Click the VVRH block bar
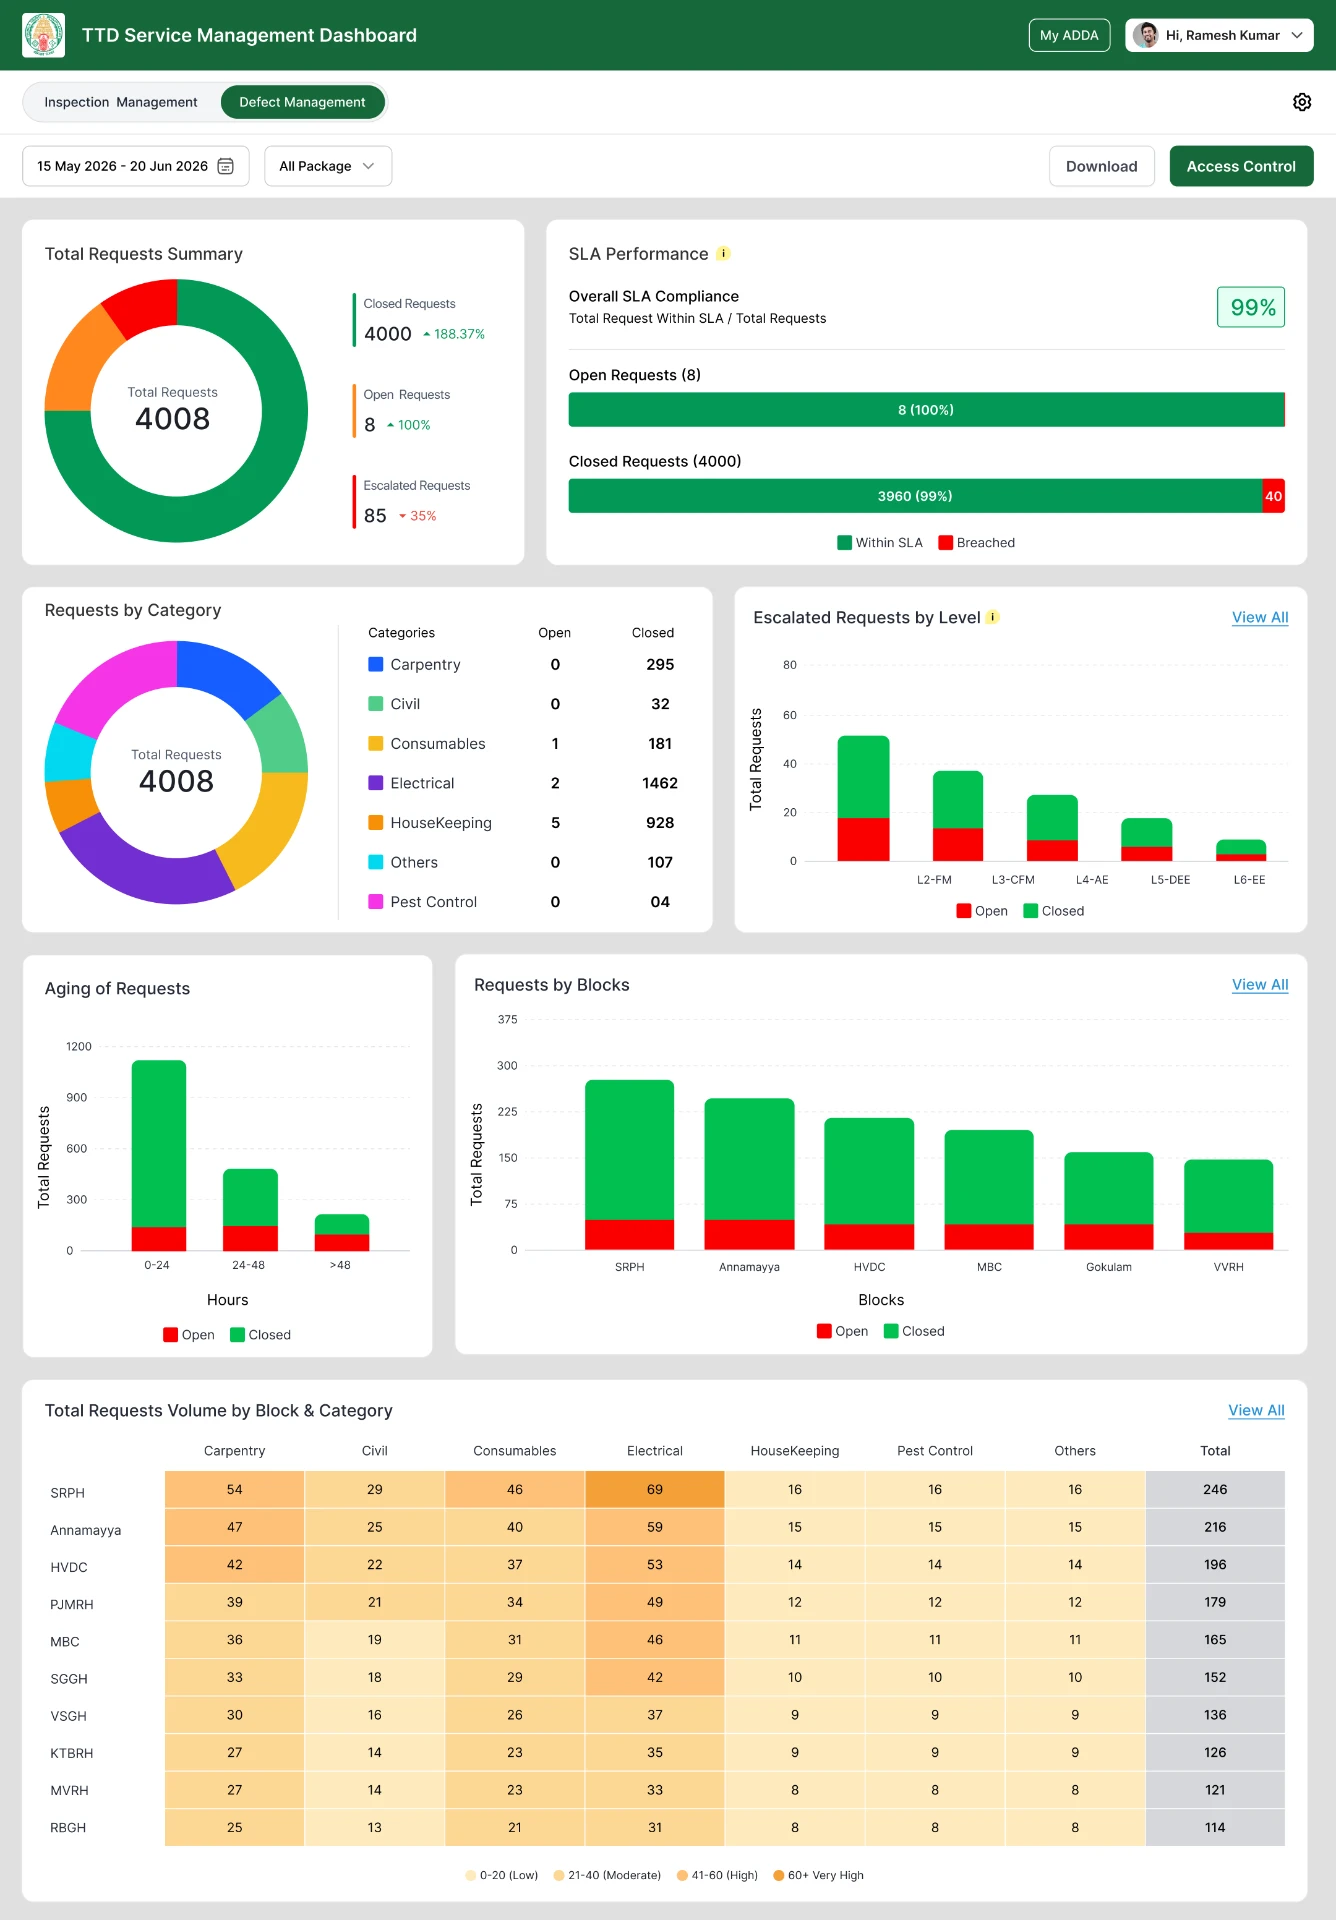The image size is (1336, 1920). point(1228,1204)
